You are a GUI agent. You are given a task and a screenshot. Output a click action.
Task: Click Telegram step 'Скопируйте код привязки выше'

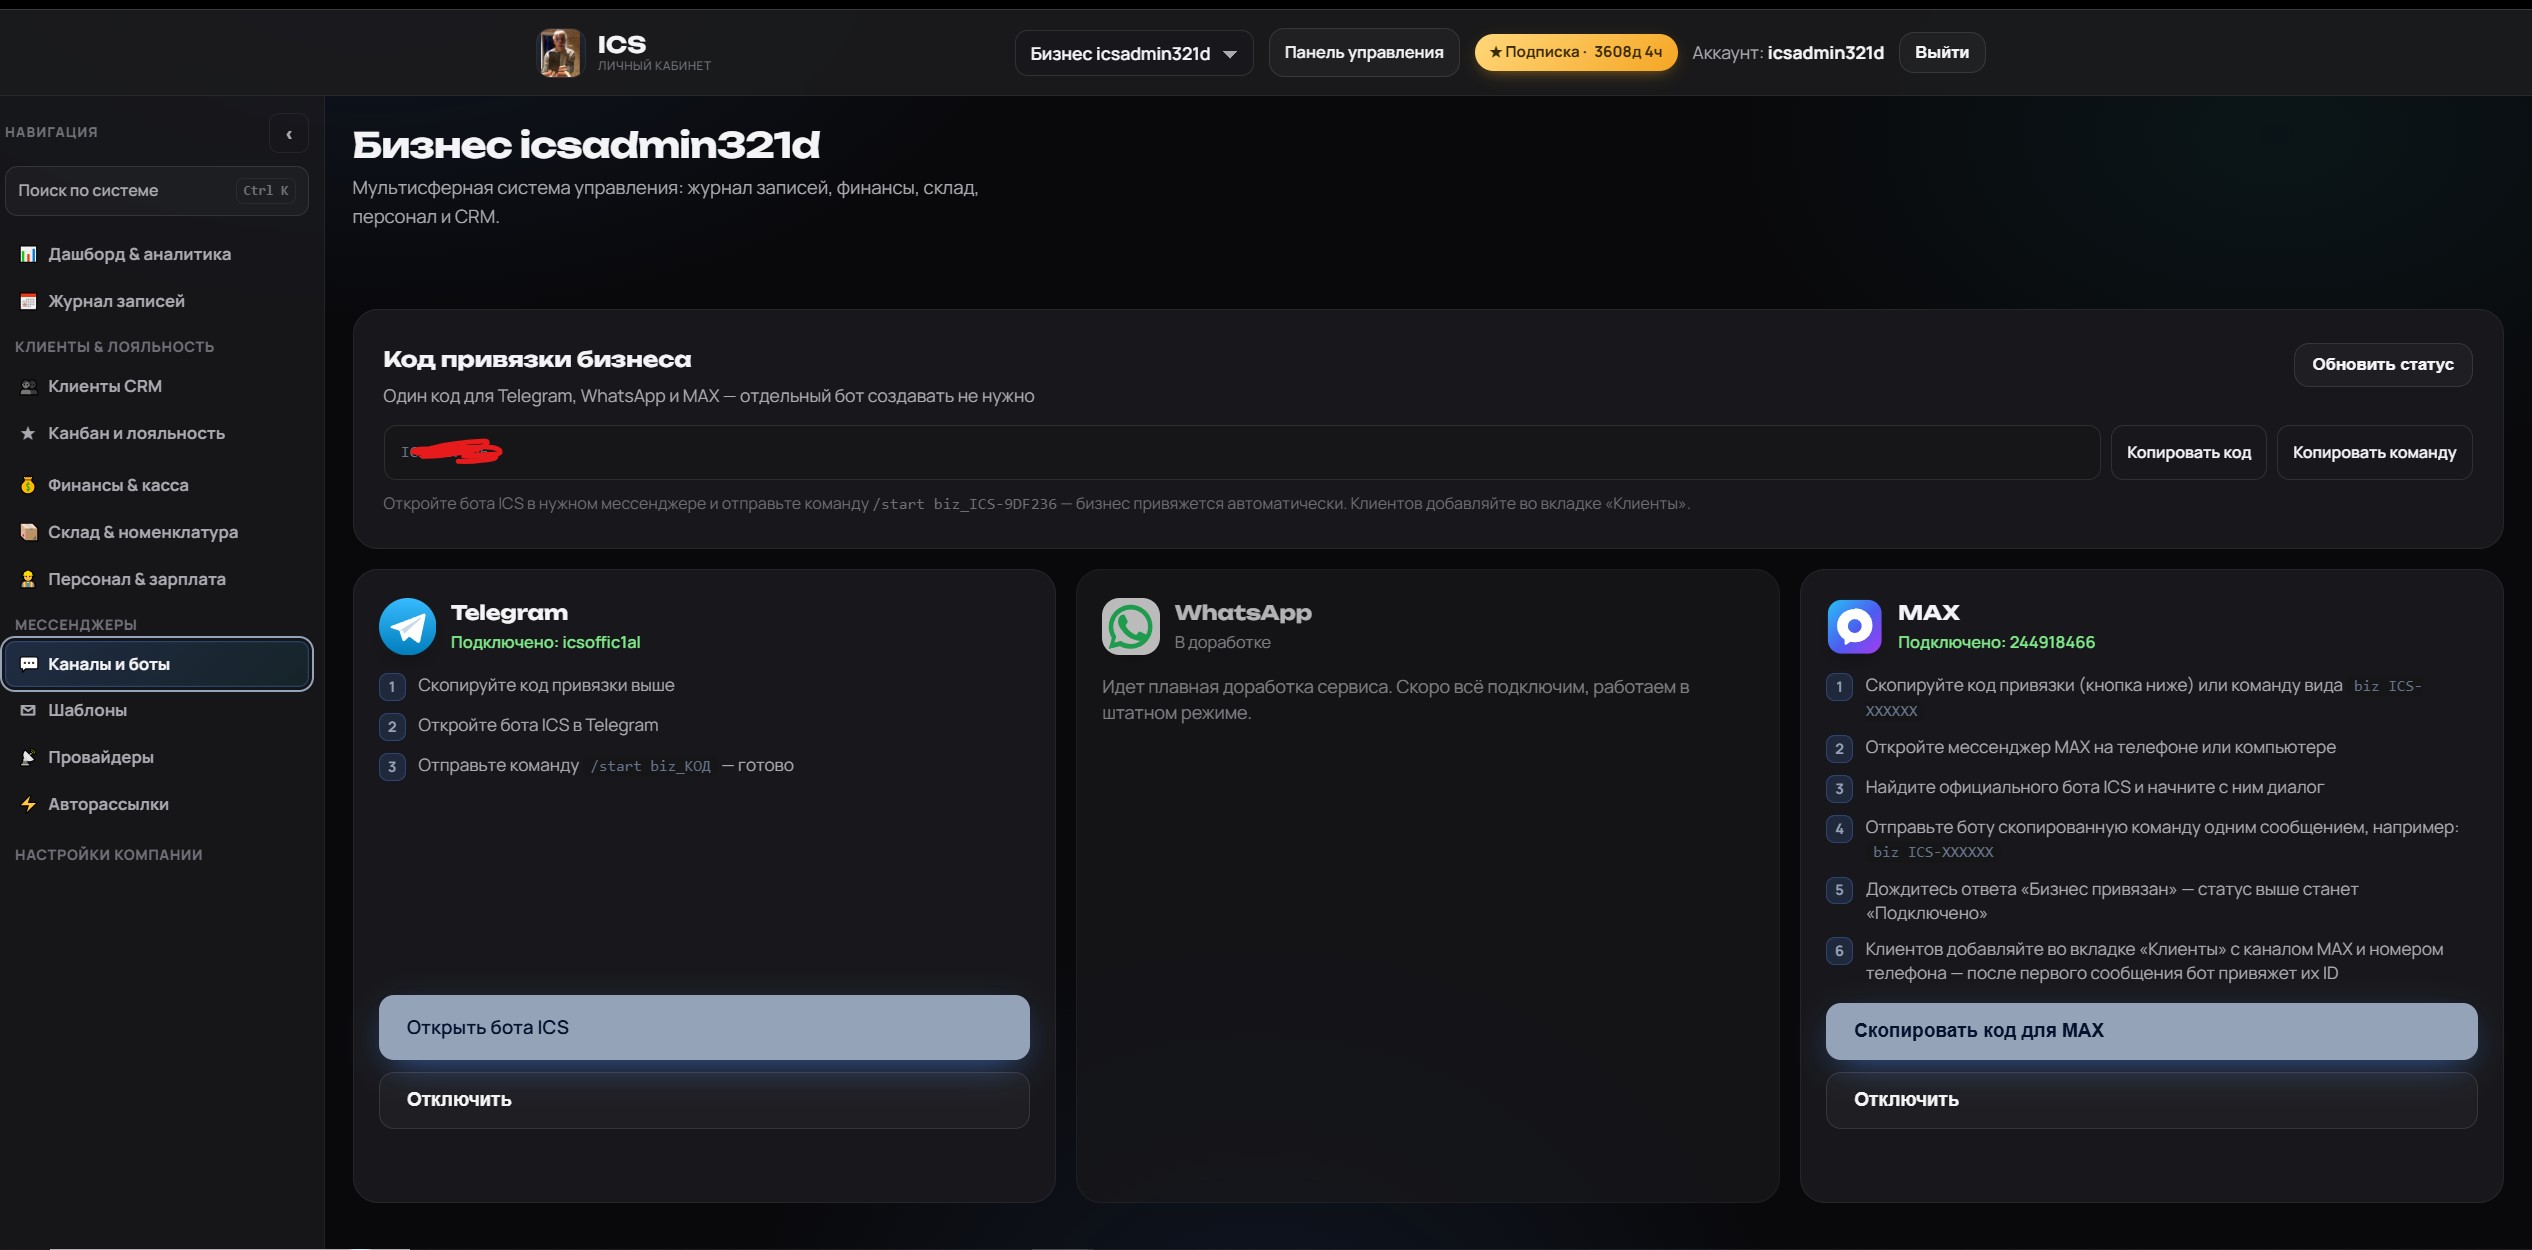pos(546,685)
